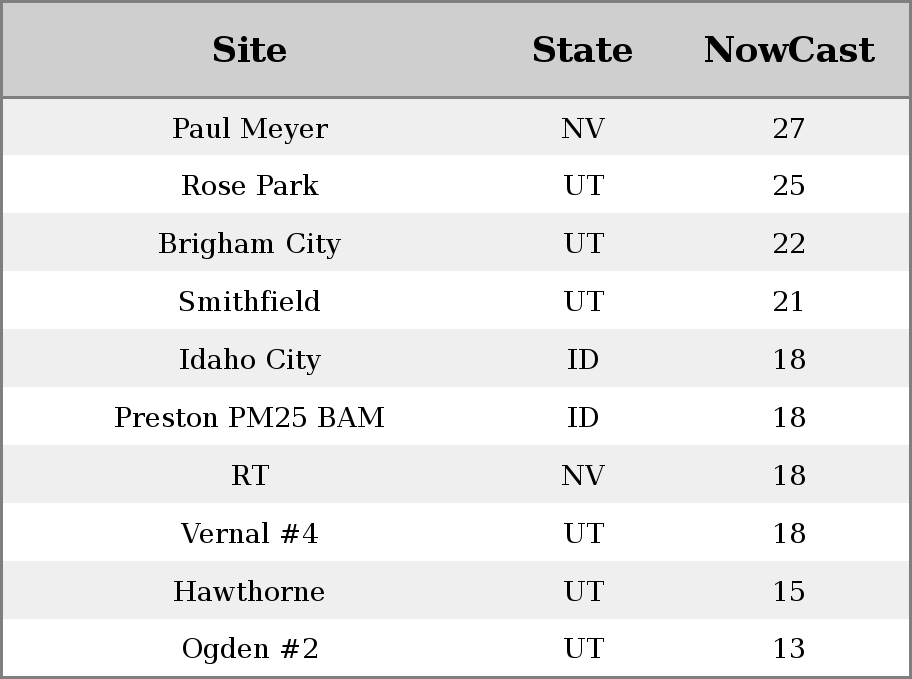
Task: Click the Idaho City site name
Action: pyautogui.click(x=250, y=360)
